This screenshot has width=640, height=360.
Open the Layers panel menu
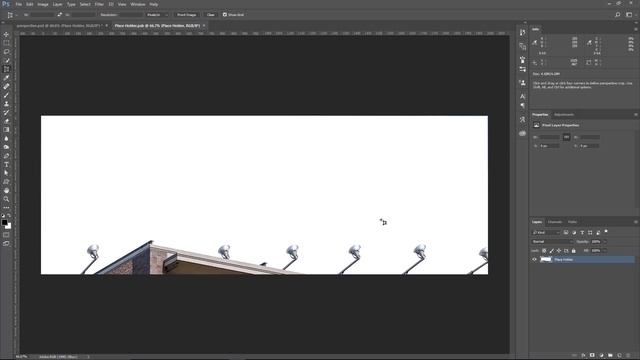[x=636, y=222]
